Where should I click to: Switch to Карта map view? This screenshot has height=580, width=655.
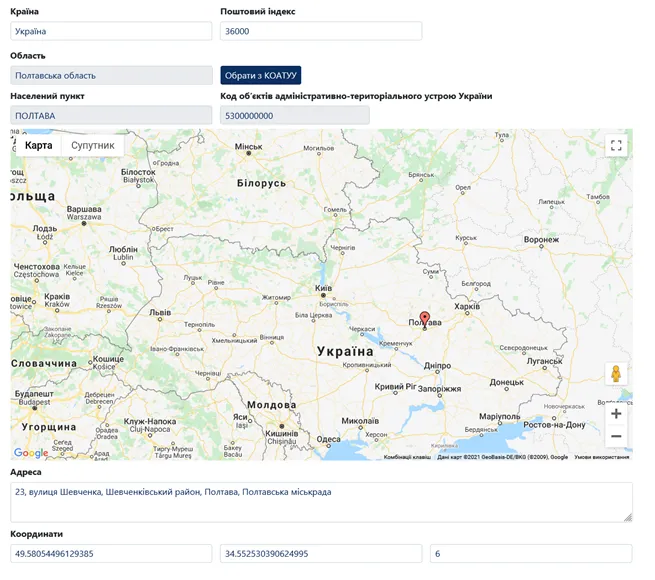coord(38,146)
